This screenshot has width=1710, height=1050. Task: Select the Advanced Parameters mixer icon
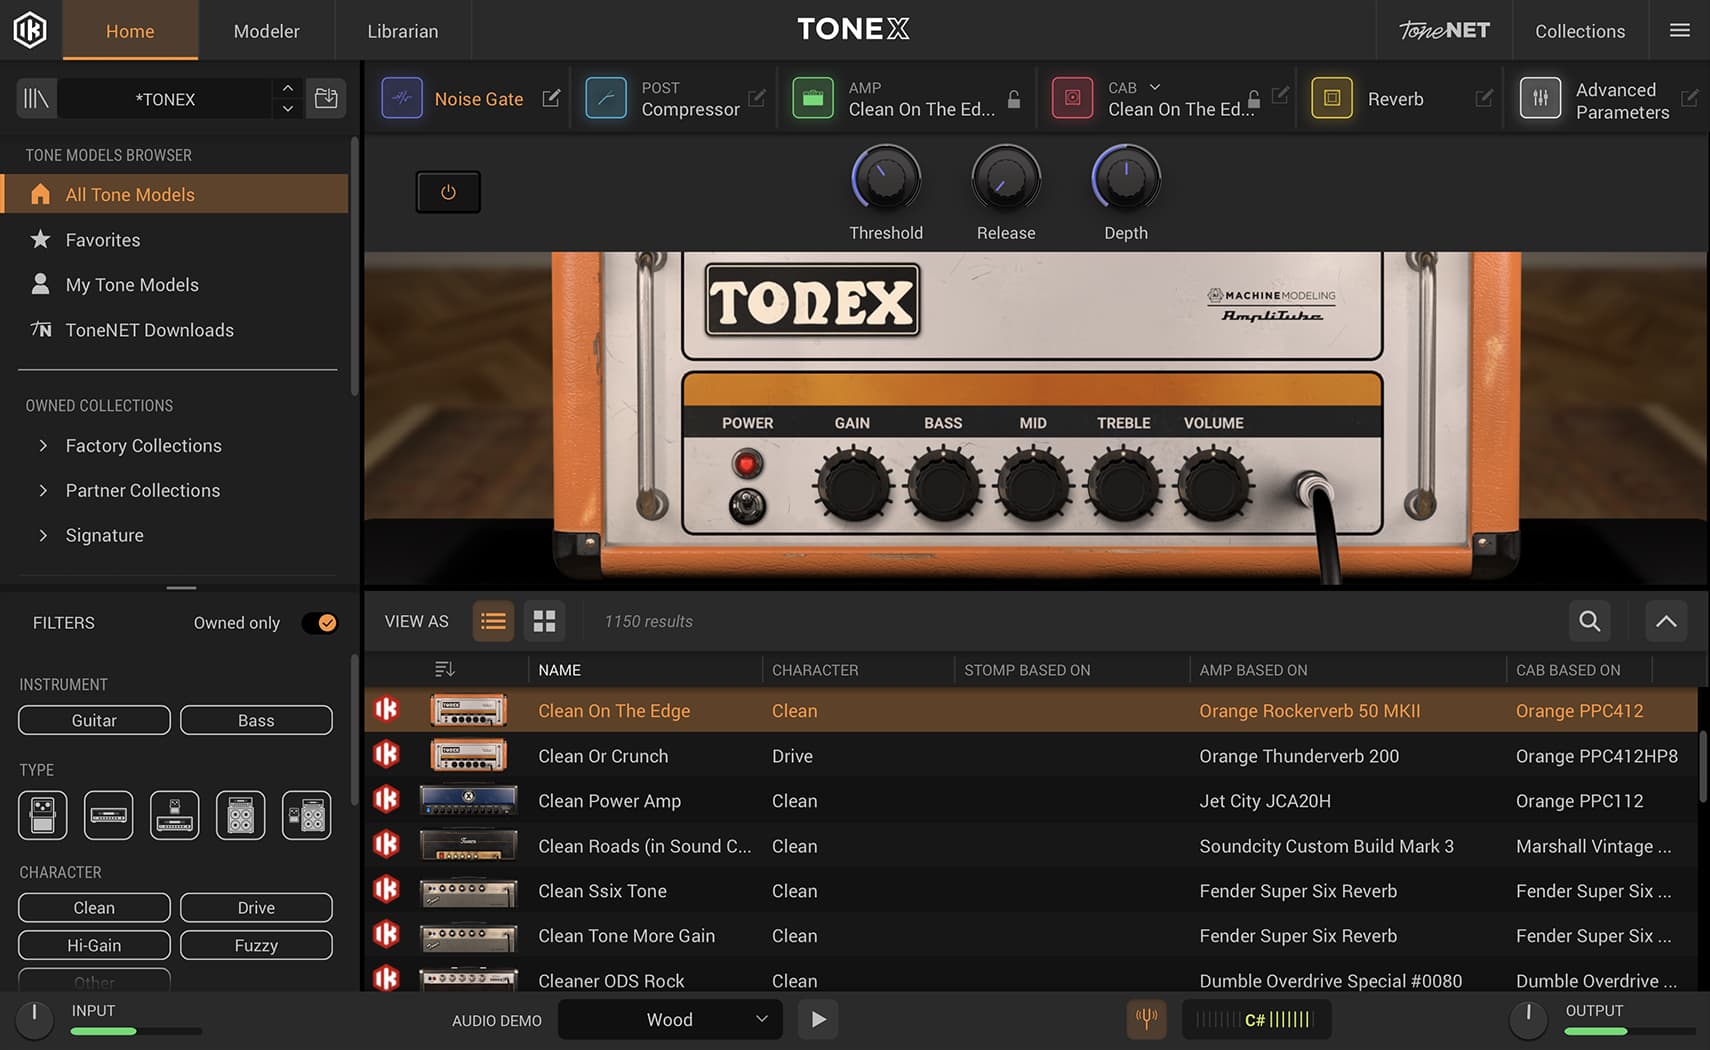(x=1540, y=99)
